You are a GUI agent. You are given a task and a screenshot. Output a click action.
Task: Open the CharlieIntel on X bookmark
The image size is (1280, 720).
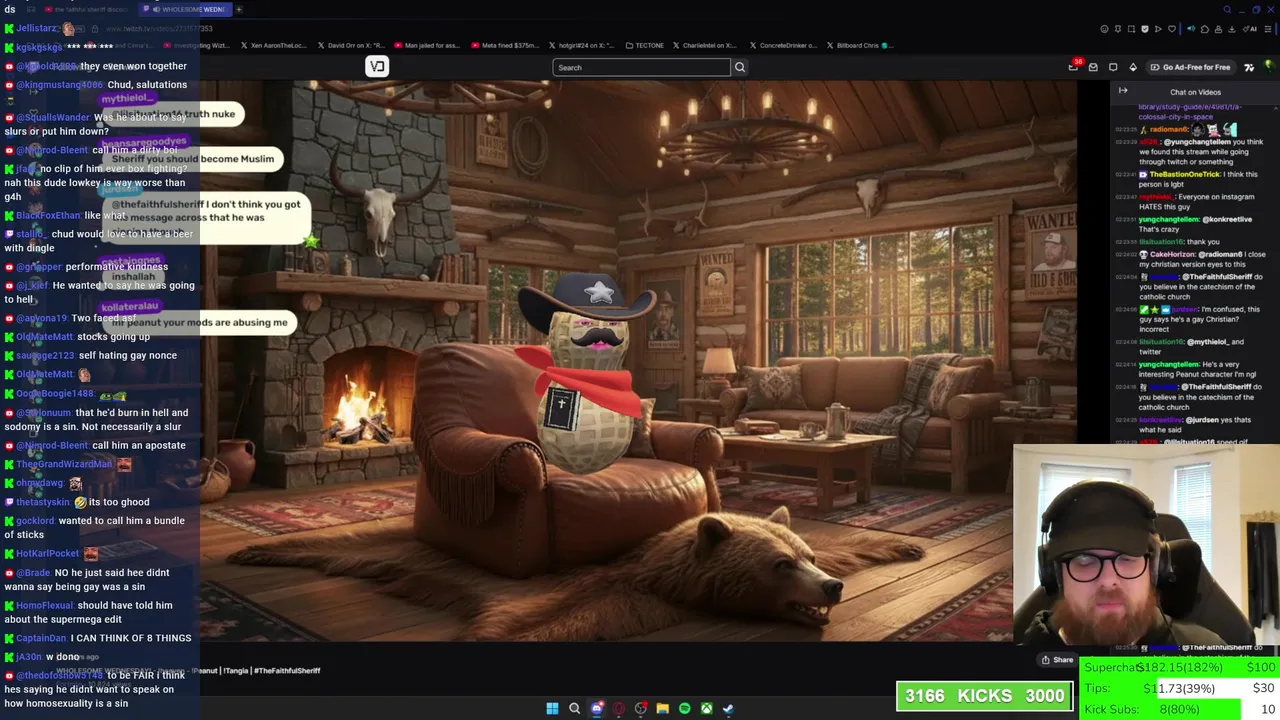[x=705, y=45]
